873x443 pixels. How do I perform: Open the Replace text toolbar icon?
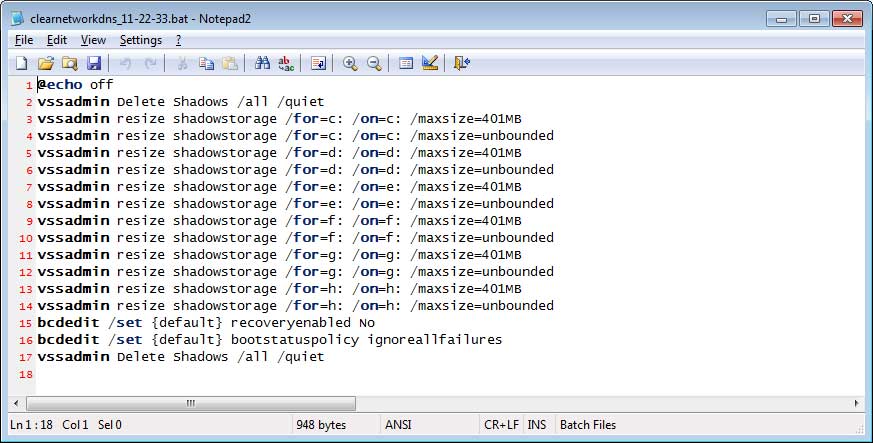click(286, 63)
